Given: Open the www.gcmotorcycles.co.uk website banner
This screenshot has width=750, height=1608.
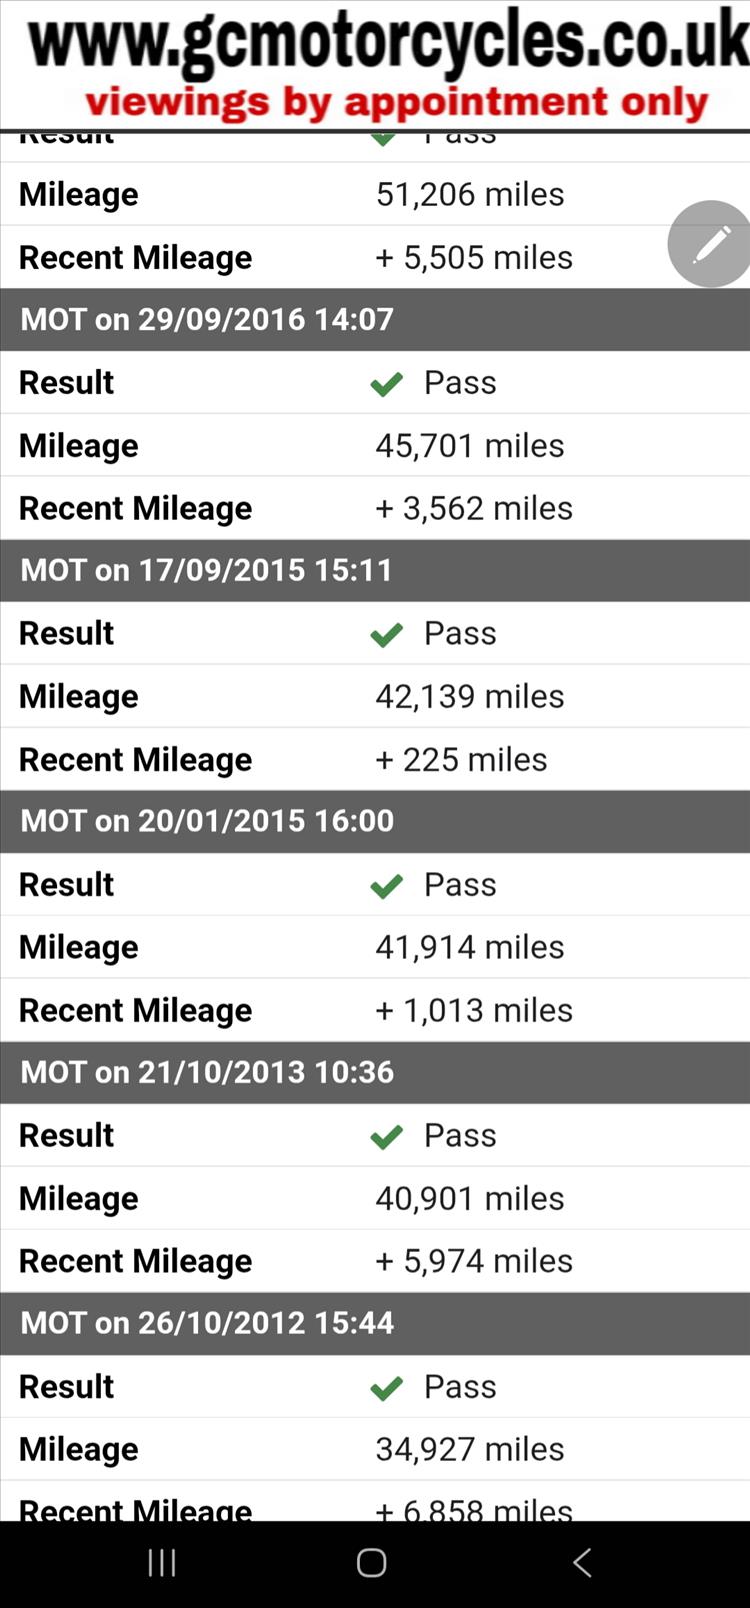Looking at the screenshot, I should point(388,42).
